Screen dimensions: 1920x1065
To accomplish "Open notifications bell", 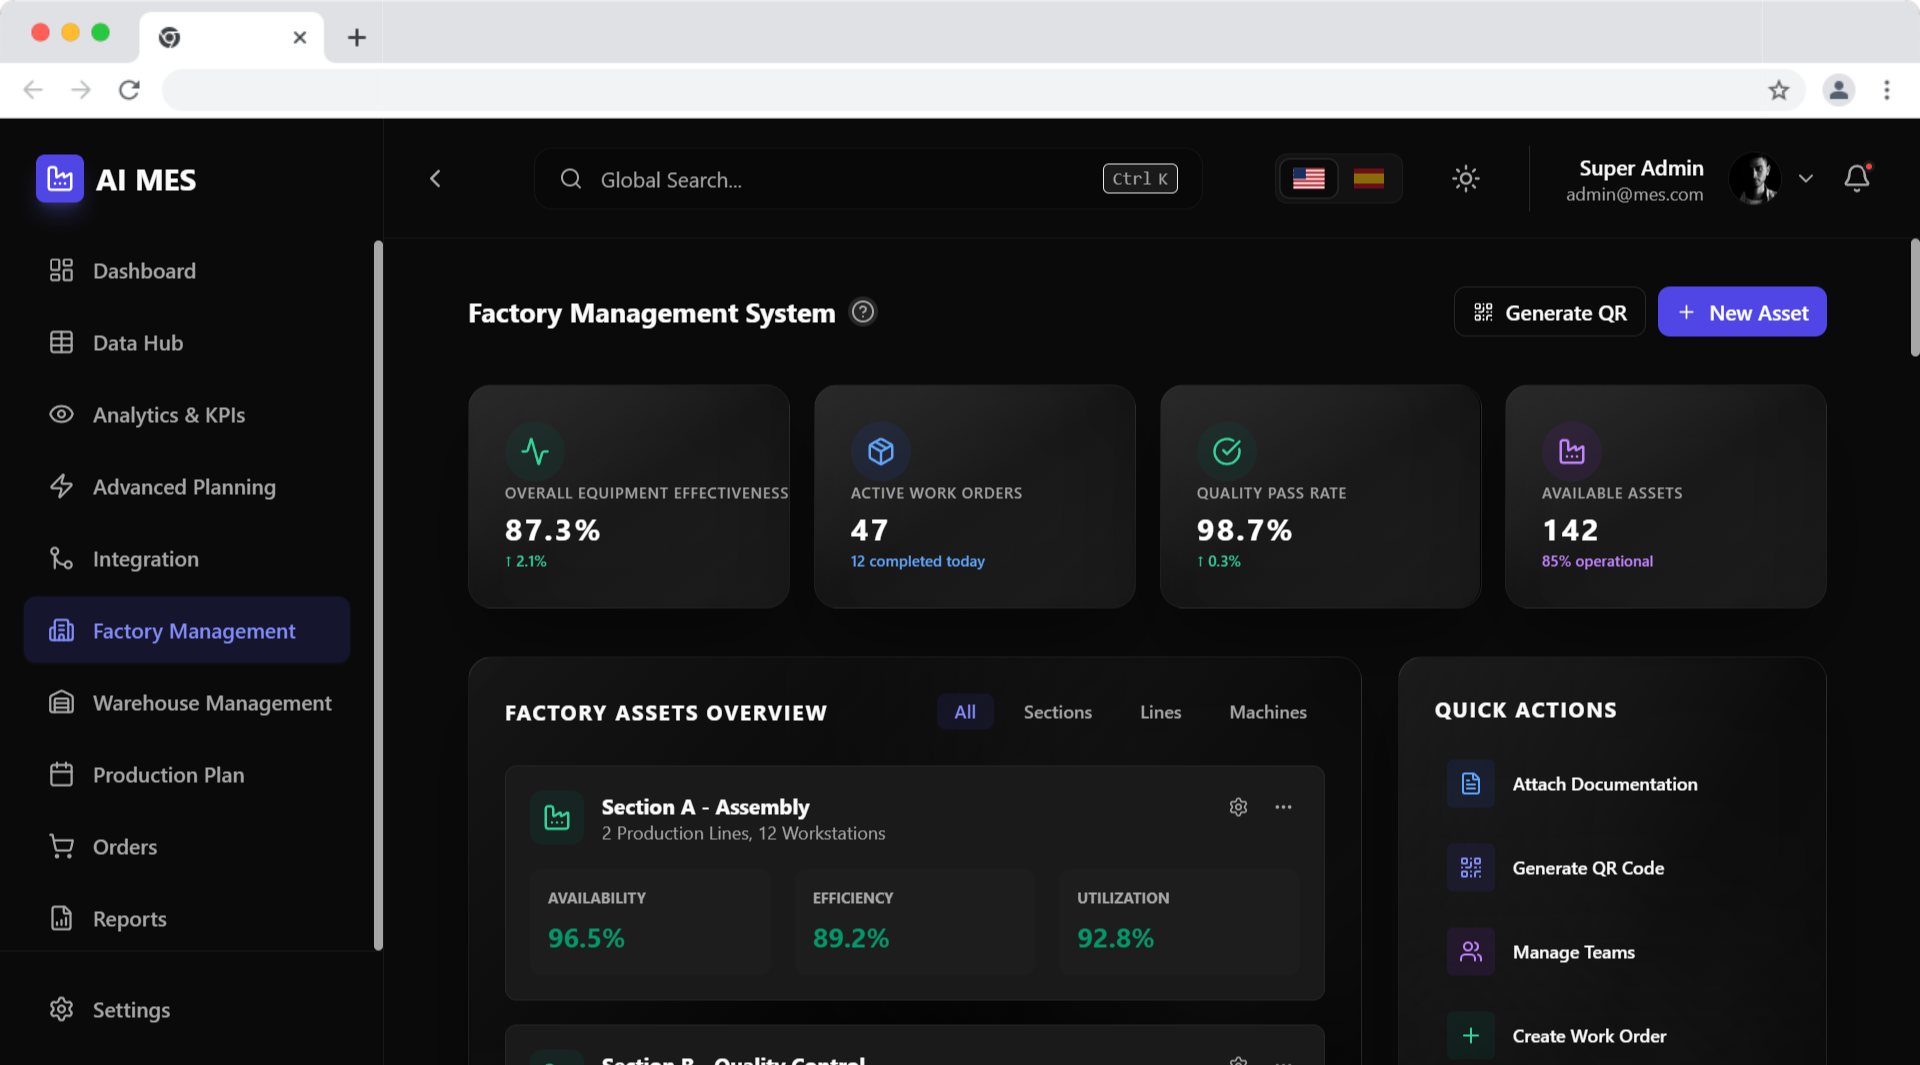I will (1857, 179).
